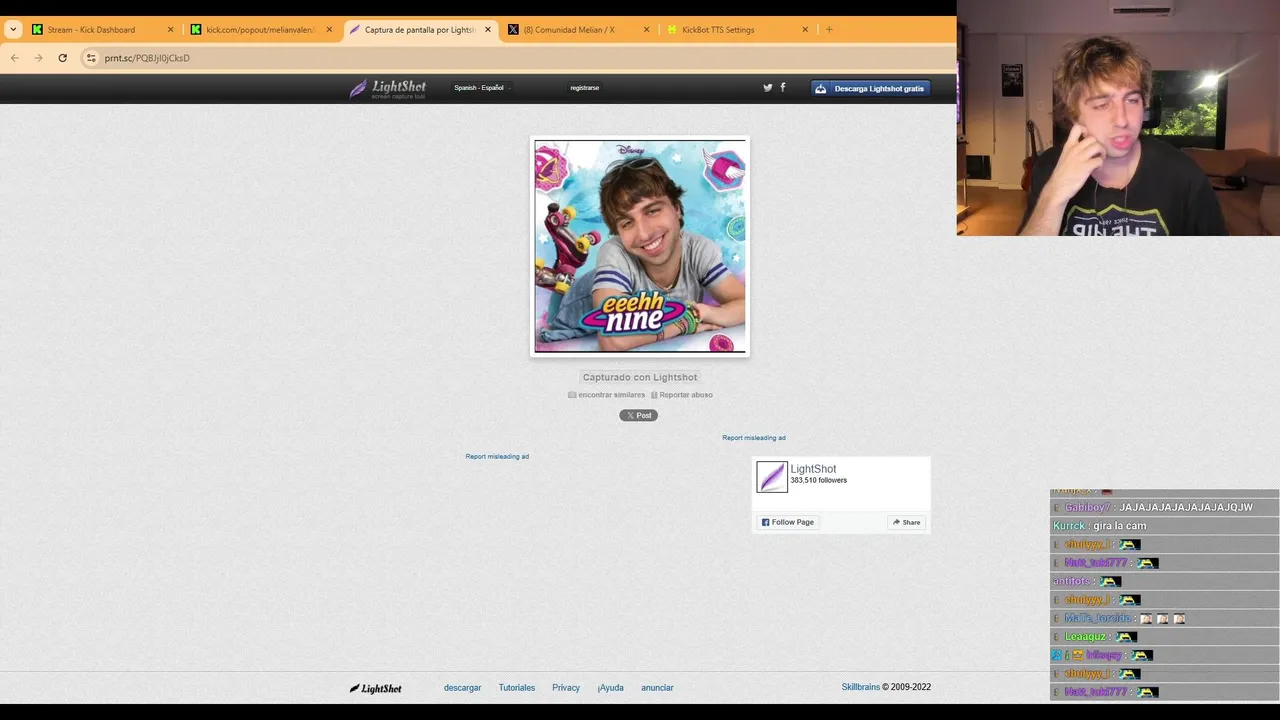This screenshot has height=720, width=1280.
Task: Click the Facebook Follow Page button
Action: [x=788, y=522]
